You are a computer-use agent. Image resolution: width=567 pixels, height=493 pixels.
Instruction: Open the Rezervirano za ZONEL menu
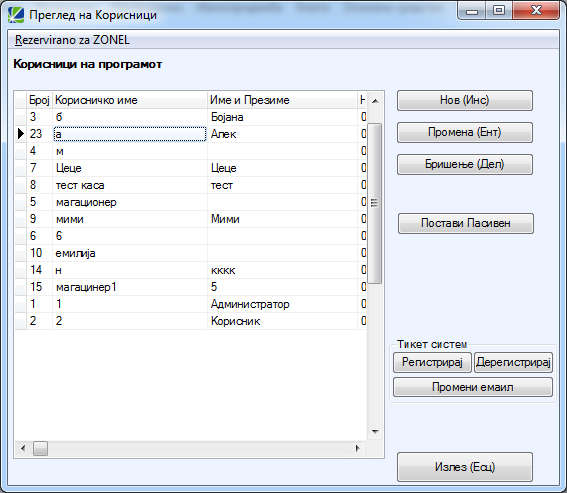[x=72, y=40]
